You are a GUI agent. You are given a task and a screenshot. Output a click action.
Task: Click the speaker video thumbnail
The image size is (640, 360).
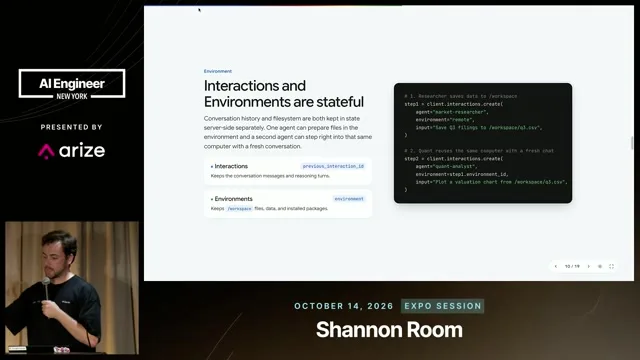(72, 287)
